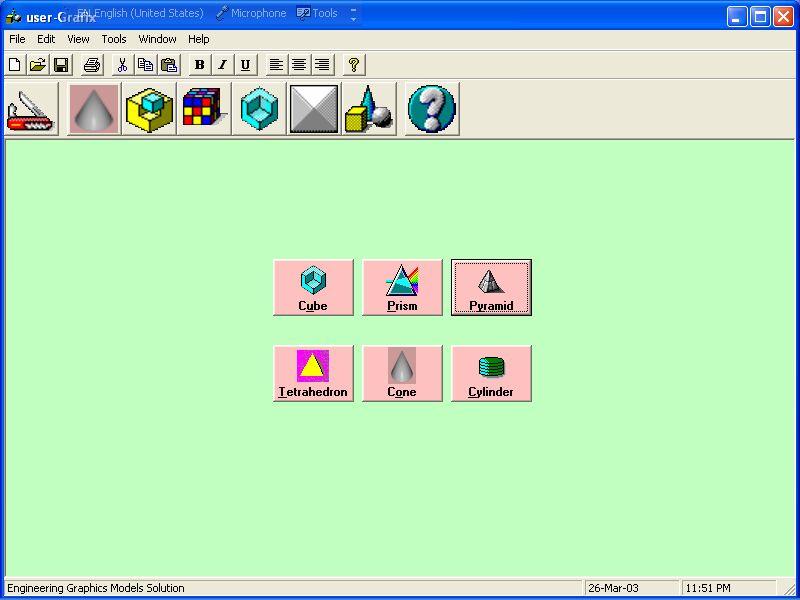Expand the language bar options arrow
Screen dimensions: 800x600
pyautogui.click(x=353, y=14)
